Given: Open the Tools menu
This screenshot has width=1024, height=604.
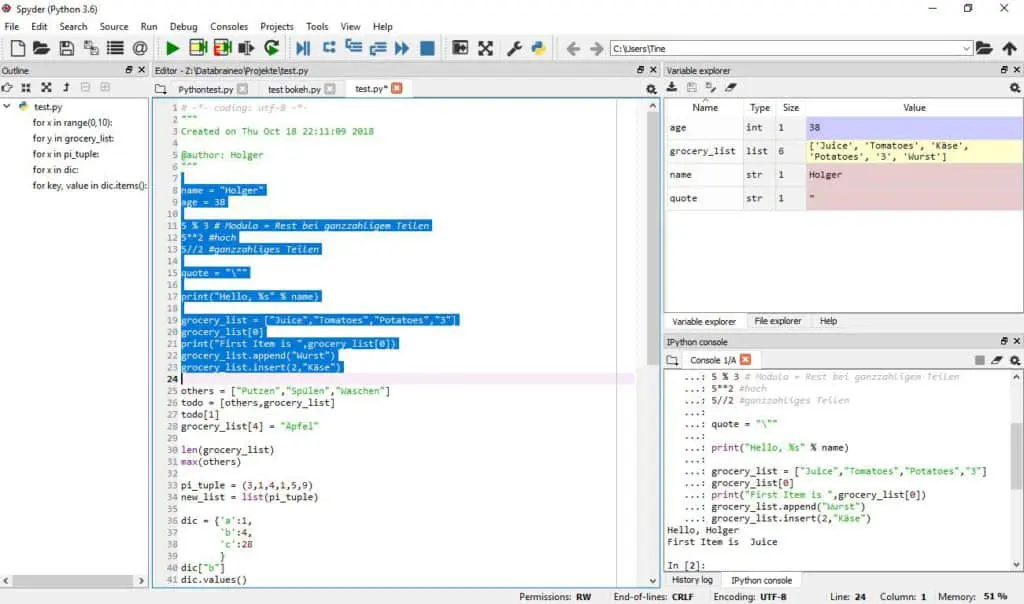Looking at the screenshot, I should (x=317, y=27).
